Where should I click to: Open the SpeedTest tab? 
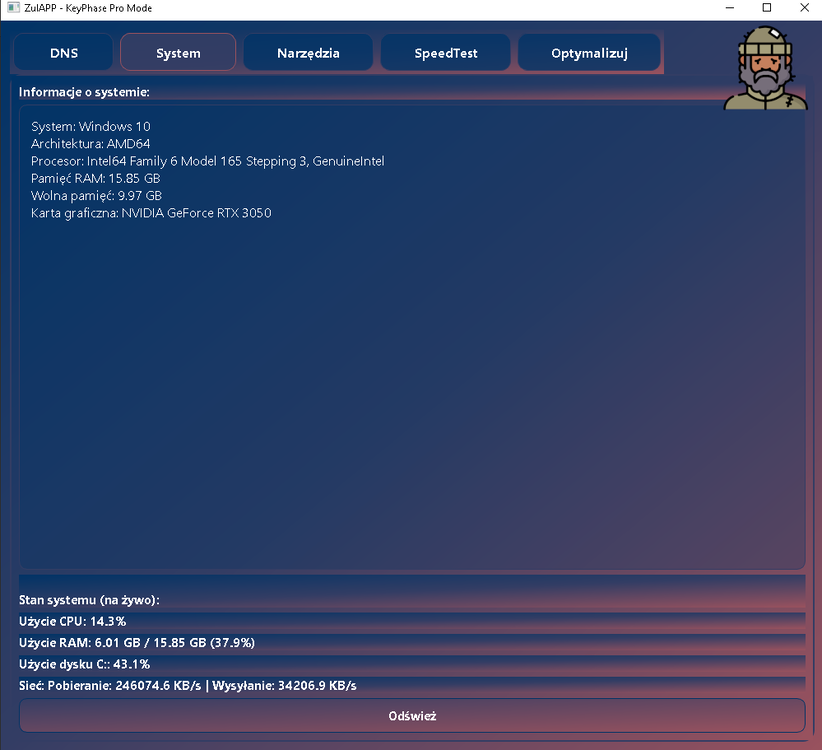[x=446, y=52]
